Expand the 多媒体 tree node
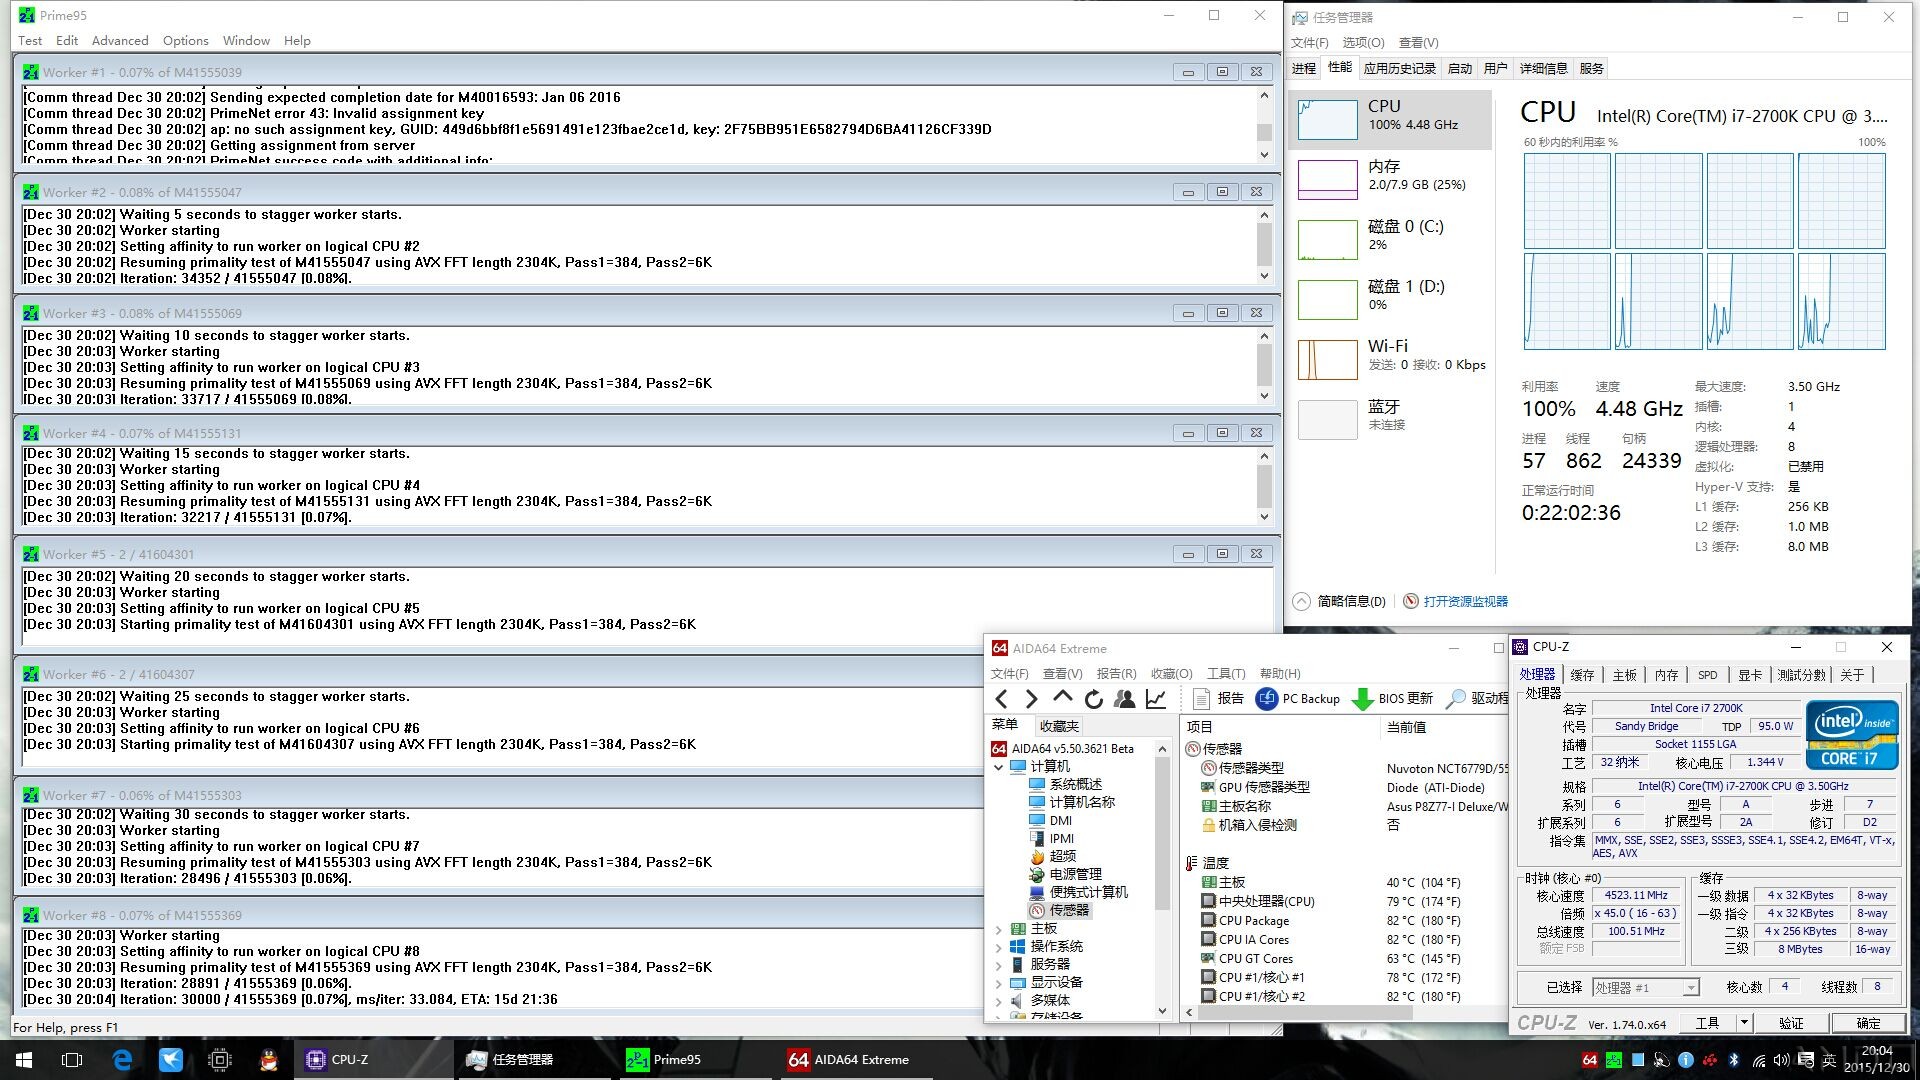Image resolution: width=1920 pixels, height=1080 pixels. pos(998,1001)
